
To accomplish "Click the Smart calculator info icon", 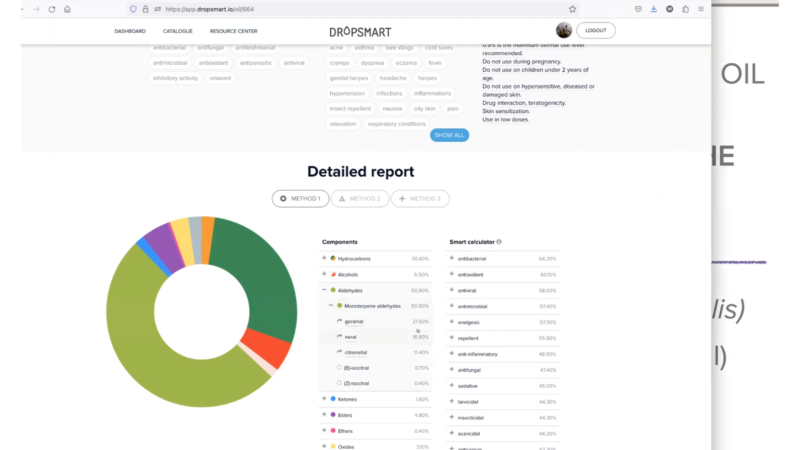I will click(499, 242).
